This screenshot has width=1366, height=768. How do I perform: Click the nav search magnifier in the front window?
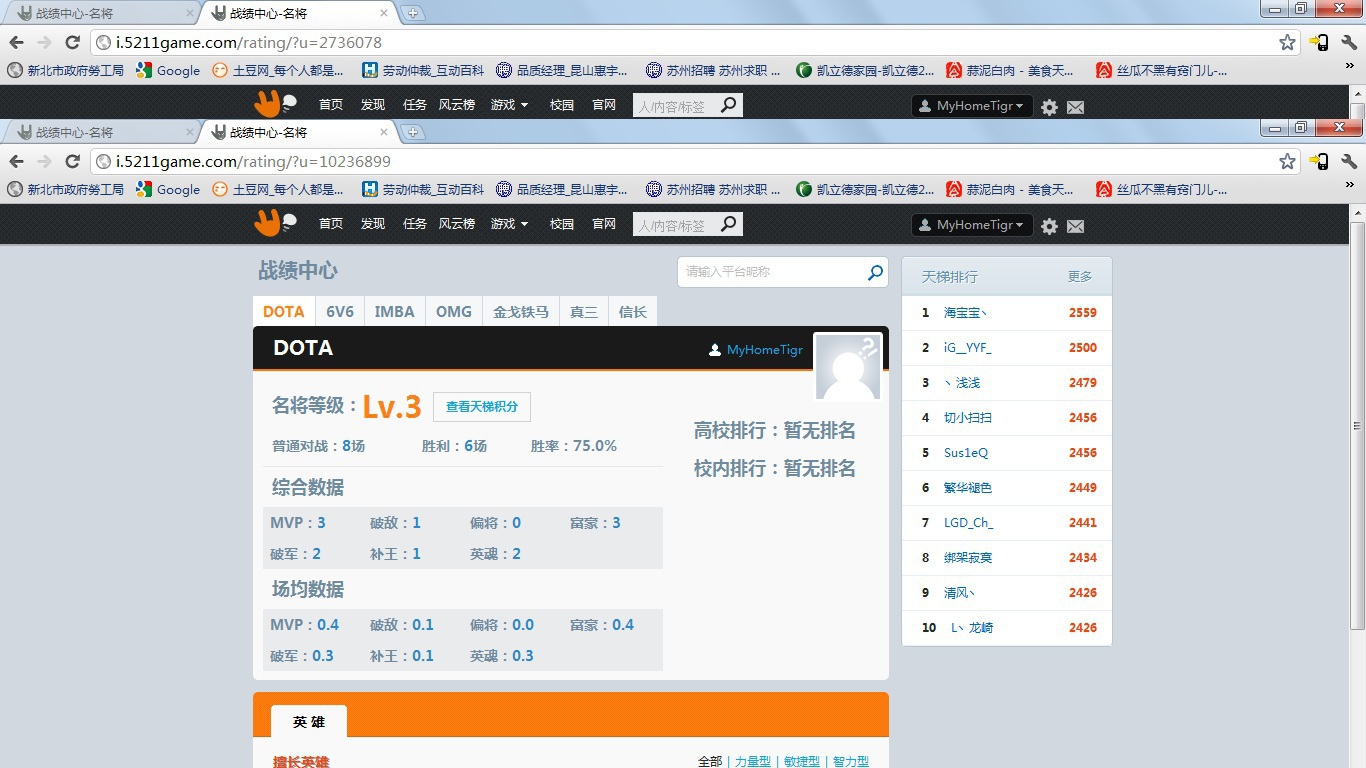point(729,224)
